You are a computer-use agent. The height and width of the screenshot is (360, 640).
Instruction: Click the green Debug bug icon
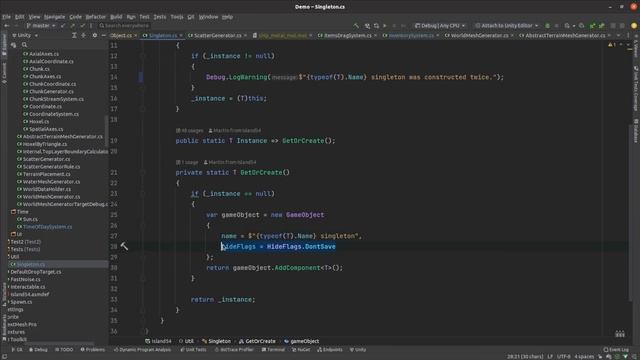point(547,26)
